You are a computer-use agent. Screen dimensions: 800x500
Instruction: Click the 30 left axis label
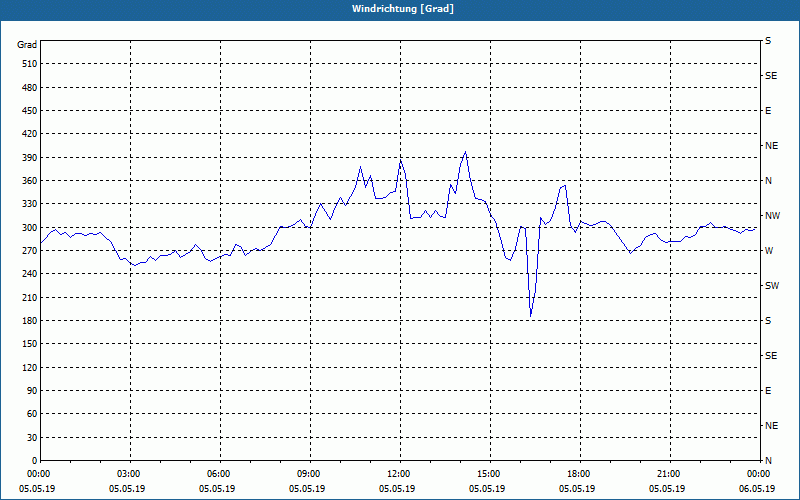32,438
